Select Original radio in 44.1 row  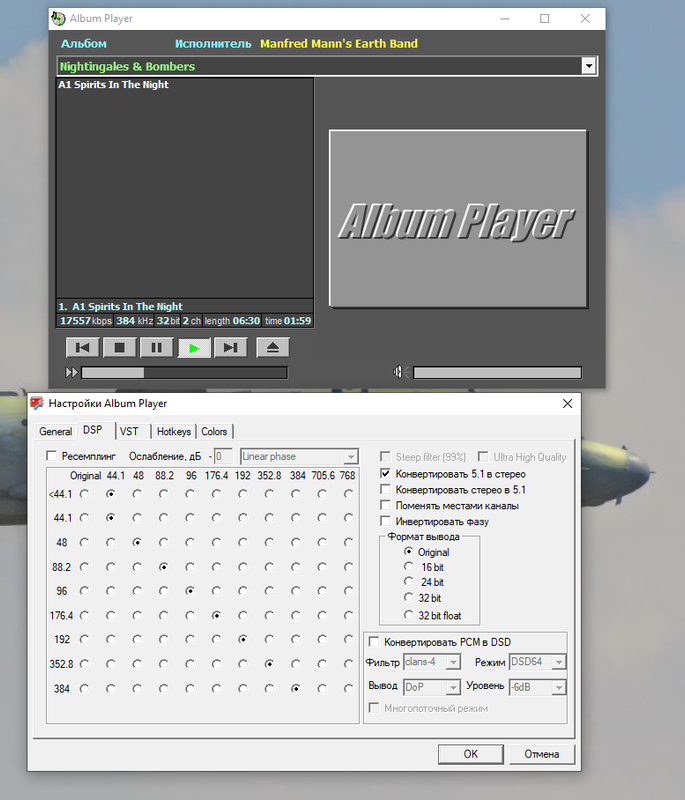84,518
